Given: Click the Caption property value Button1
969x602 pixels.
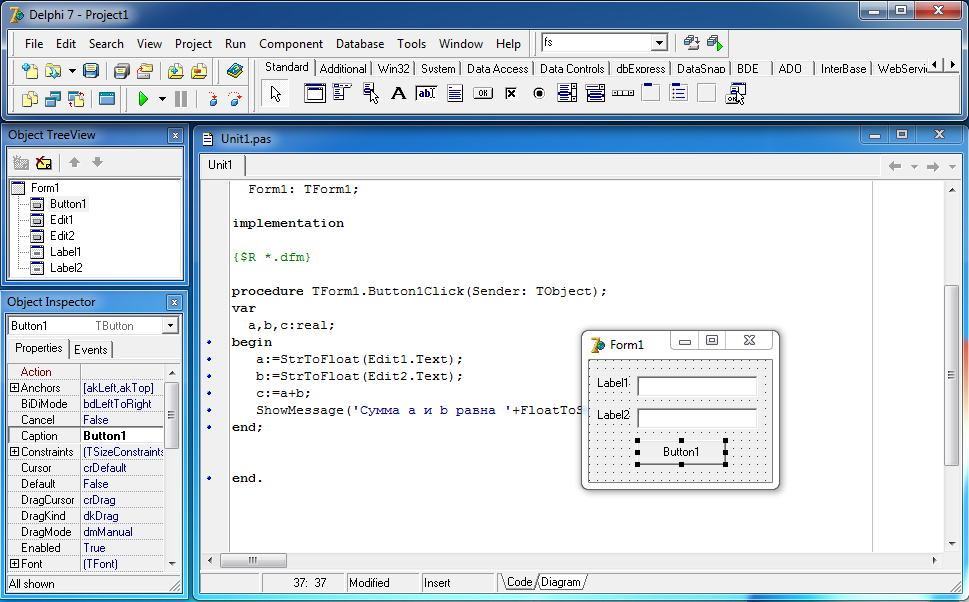Looking at the screenshot, I should (x=122, y=436).
